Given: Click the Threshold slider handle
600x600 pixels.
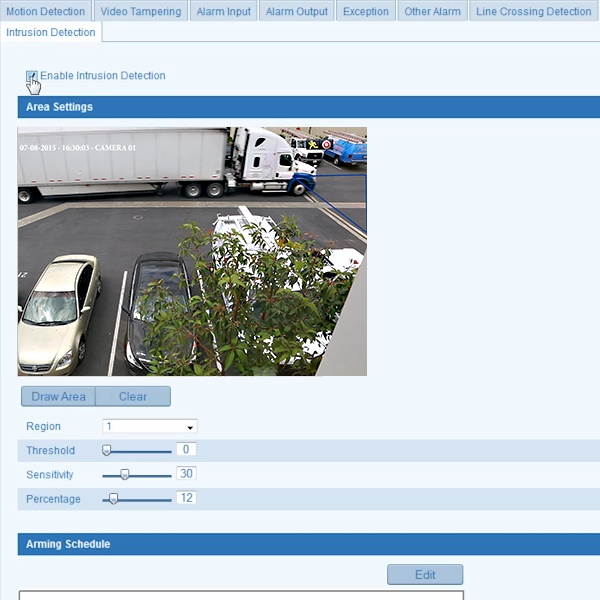Looking at the screenshot, I should pyautogui.click(x=106, y=451).
